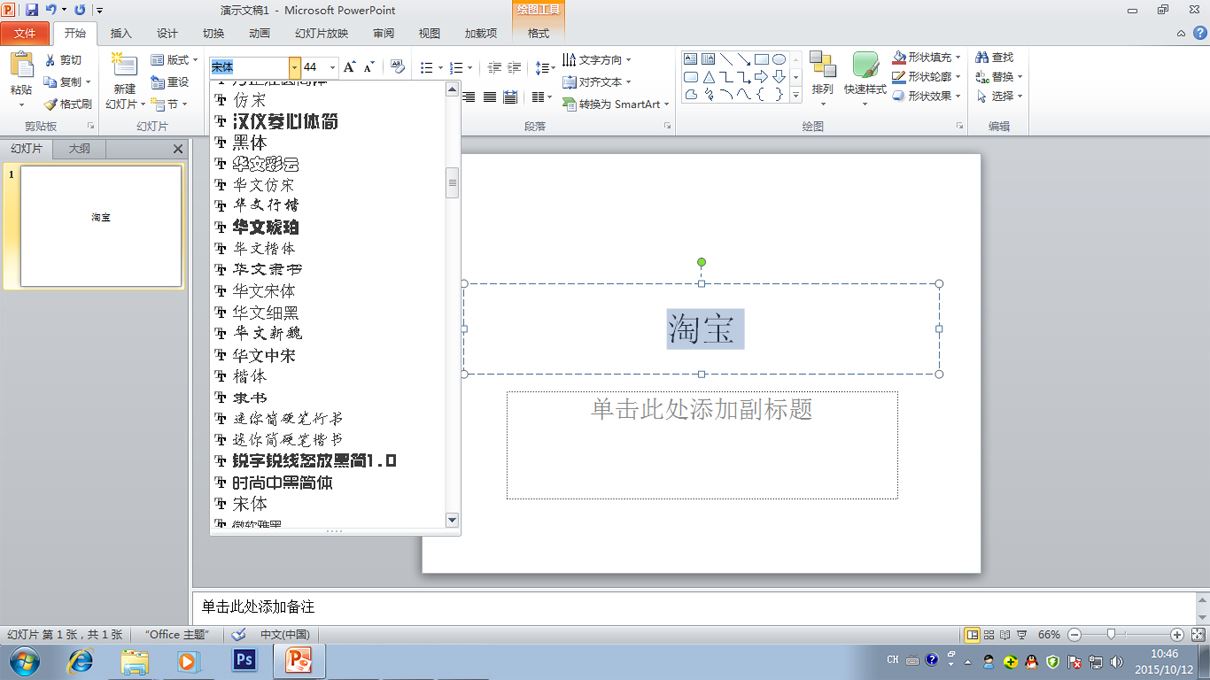The image size is (1210, 680).
Task: Open the Shape Outline (形状轮廓) dropdown
Action: (x=927, y=76)
